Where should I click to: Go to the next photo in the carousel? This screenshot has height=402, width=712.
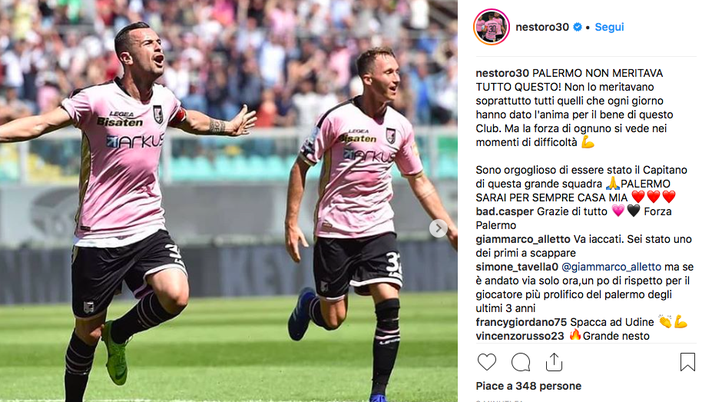(438, 228)
